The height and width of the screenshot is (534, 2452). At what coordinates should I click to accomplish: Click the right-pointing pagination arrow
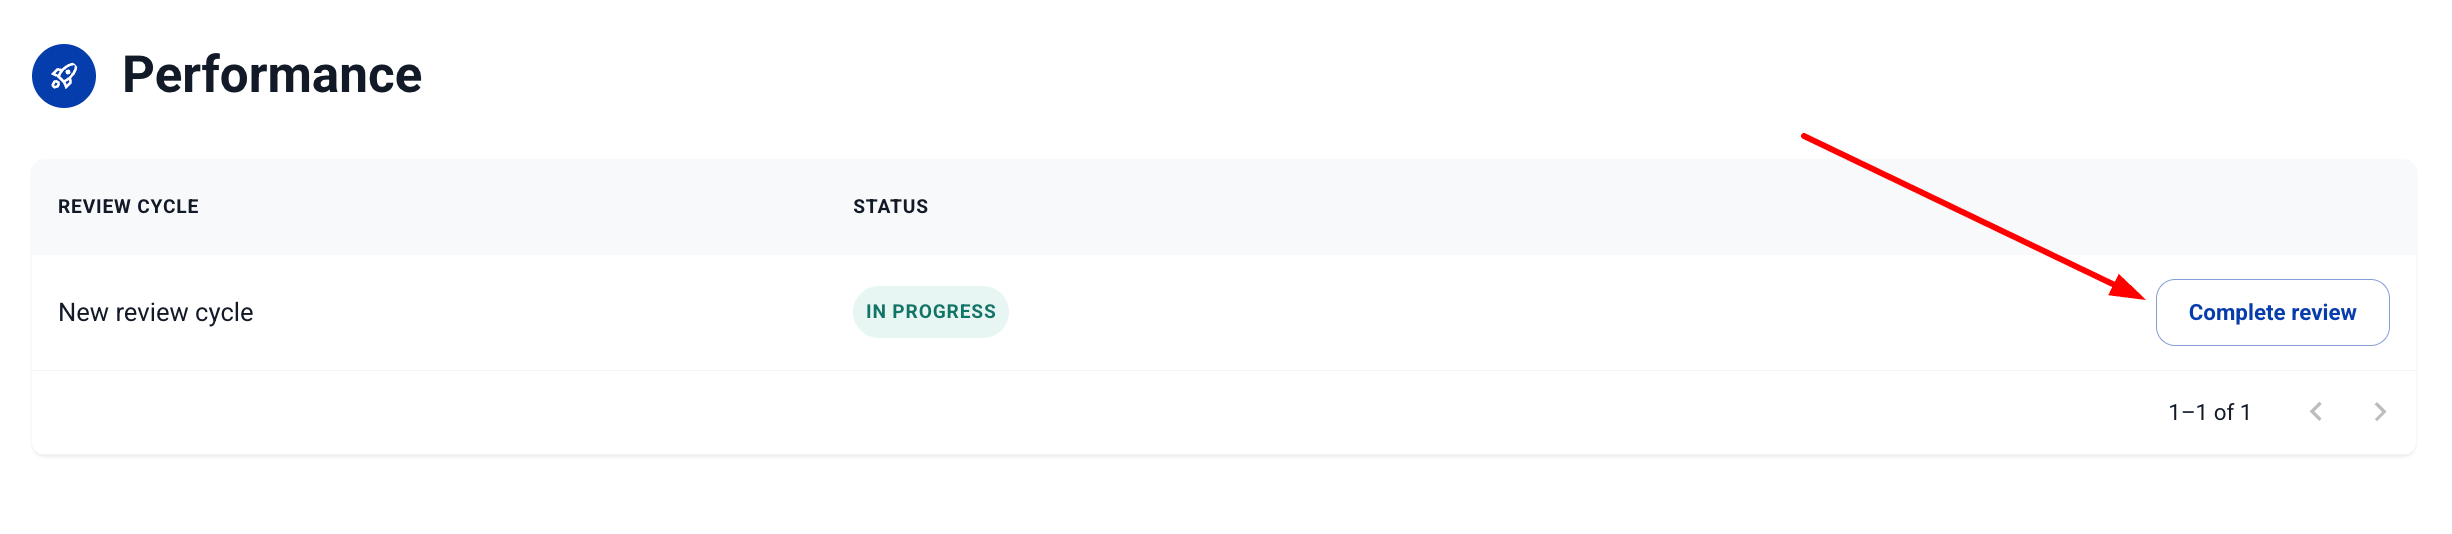(2380, 412)
